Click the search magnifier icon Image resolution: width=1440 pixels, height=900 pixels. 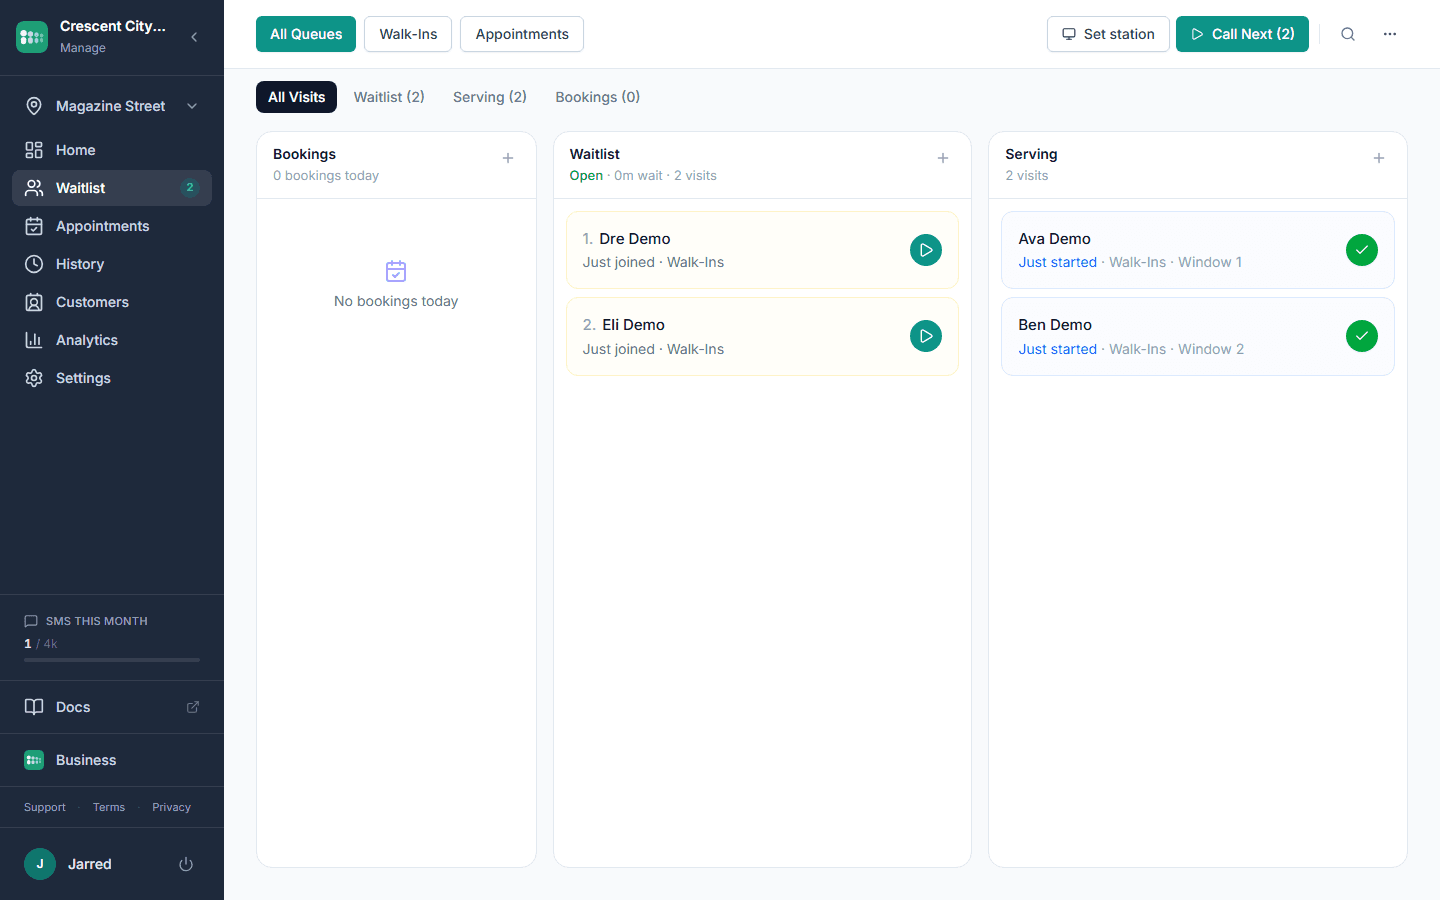coord(1348,34)
